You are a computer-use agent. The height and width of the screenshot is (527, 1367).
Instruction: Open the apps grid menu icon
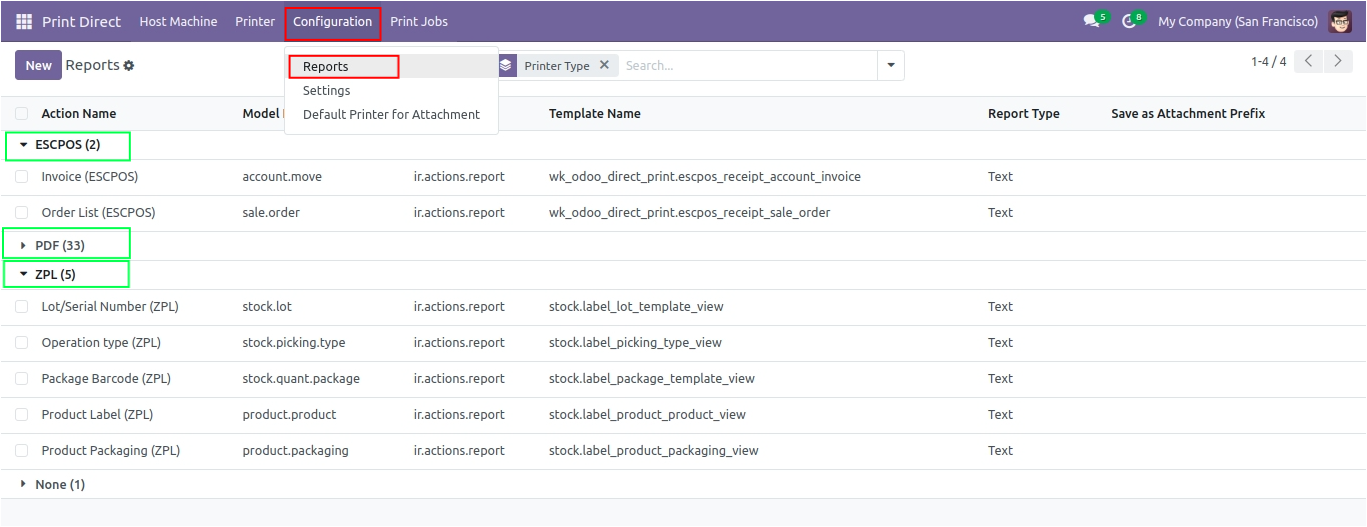pyautogui.click(x=24, y=21)
